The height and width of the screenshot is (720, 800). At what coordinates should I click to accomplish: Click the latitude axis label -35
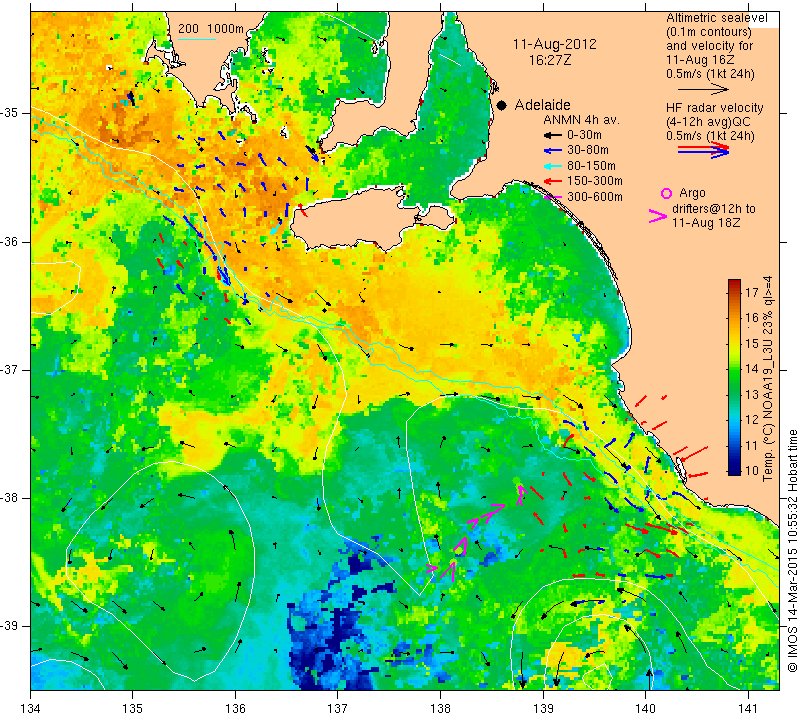click(x=10, y=113)
